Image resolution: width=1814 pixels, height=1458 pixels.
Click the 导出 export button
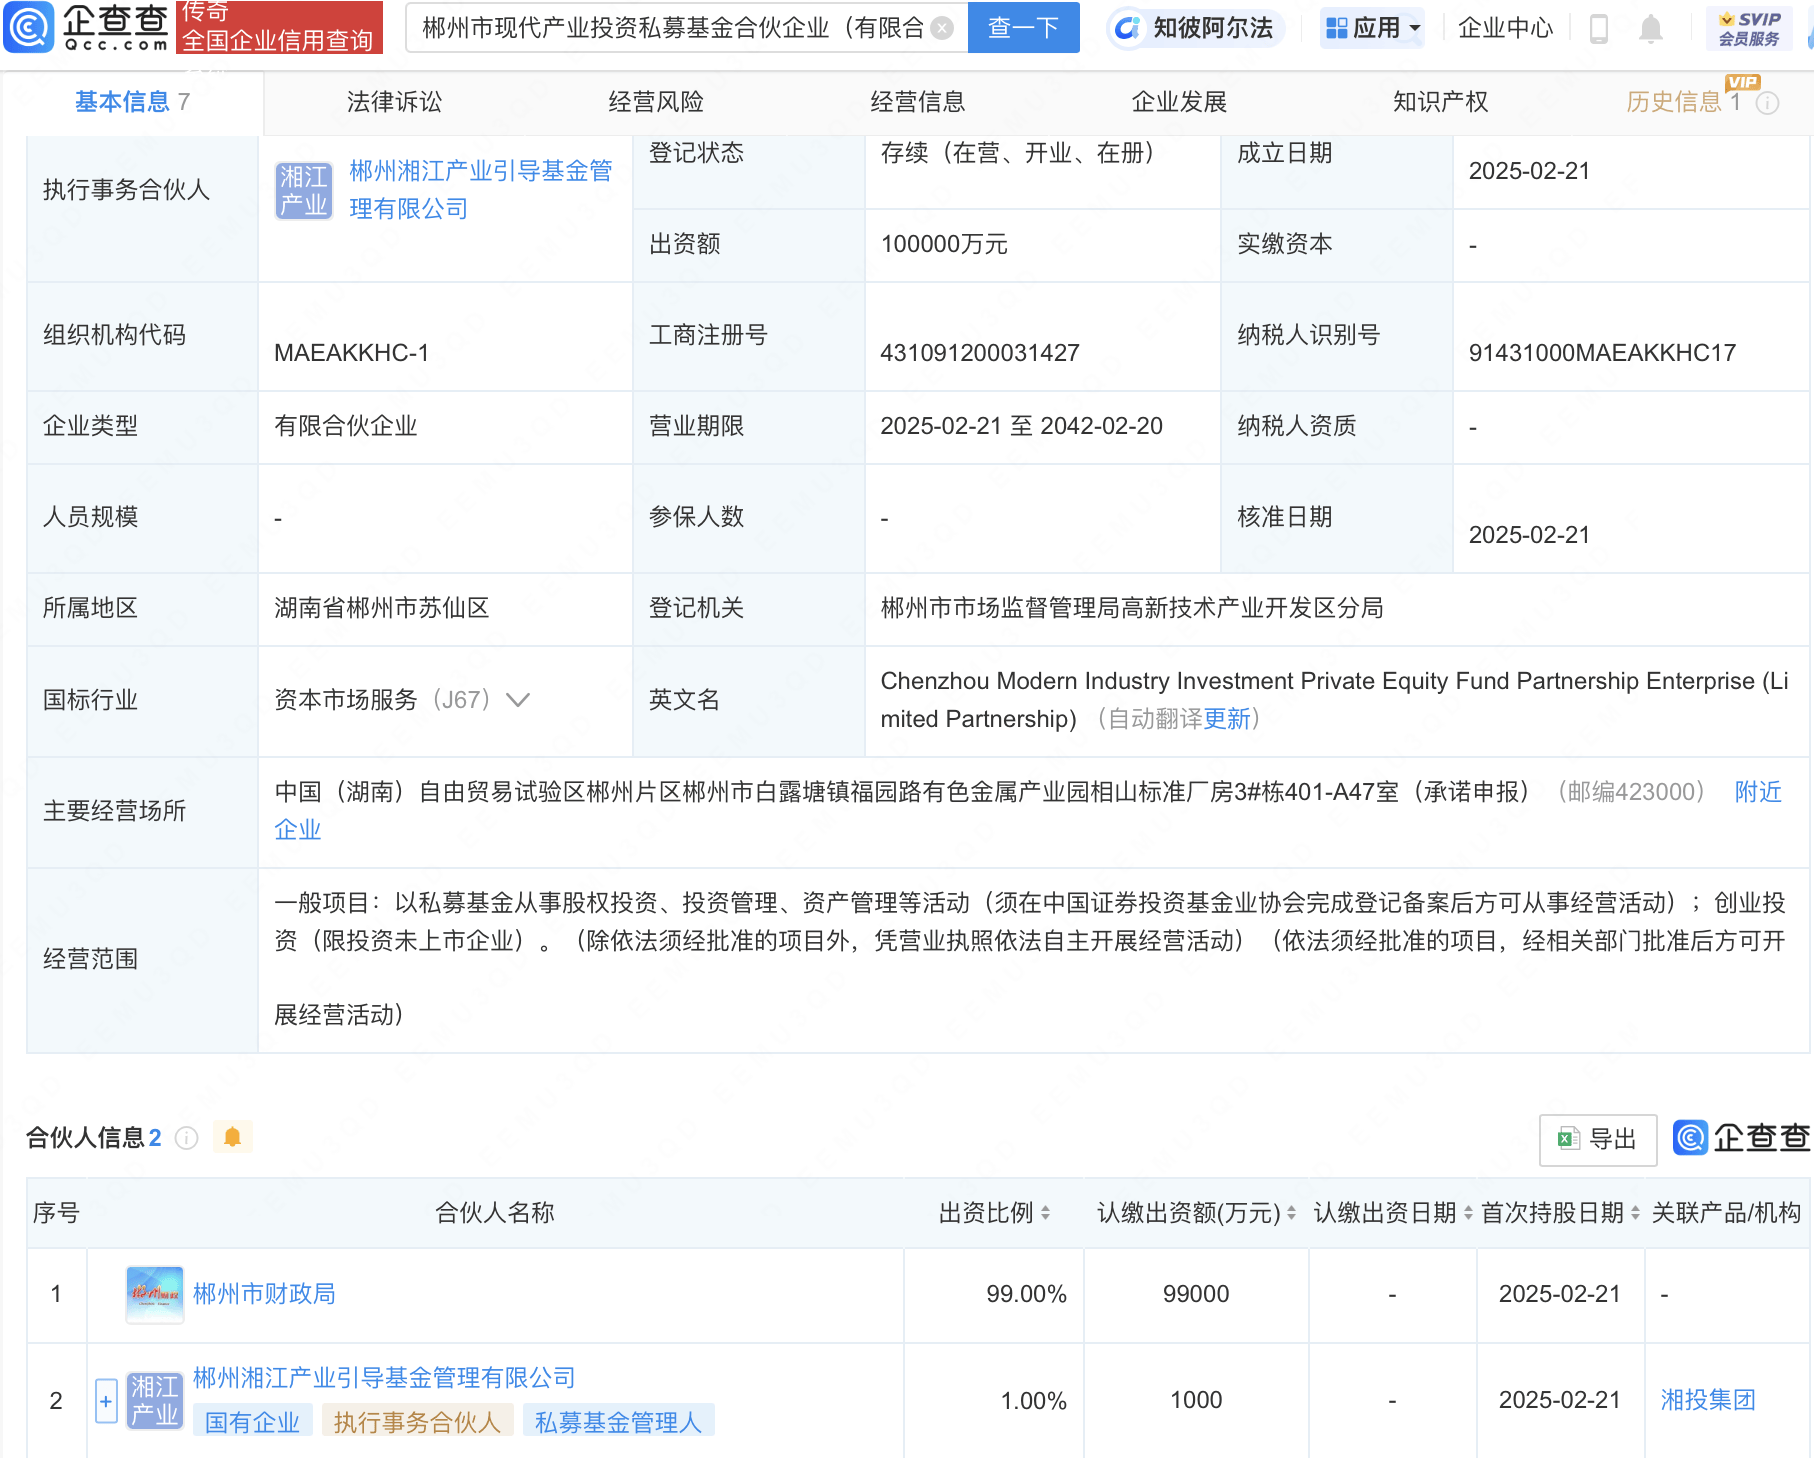(x=1598, y=1139)
